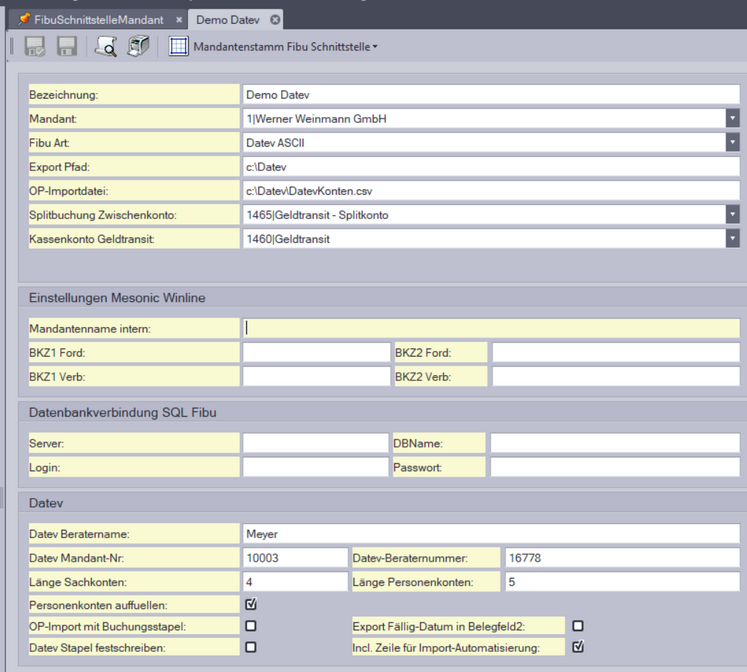Click the Fibu Art value Datev ASCII
Screen dimensions: 747x672
point(275,142)
